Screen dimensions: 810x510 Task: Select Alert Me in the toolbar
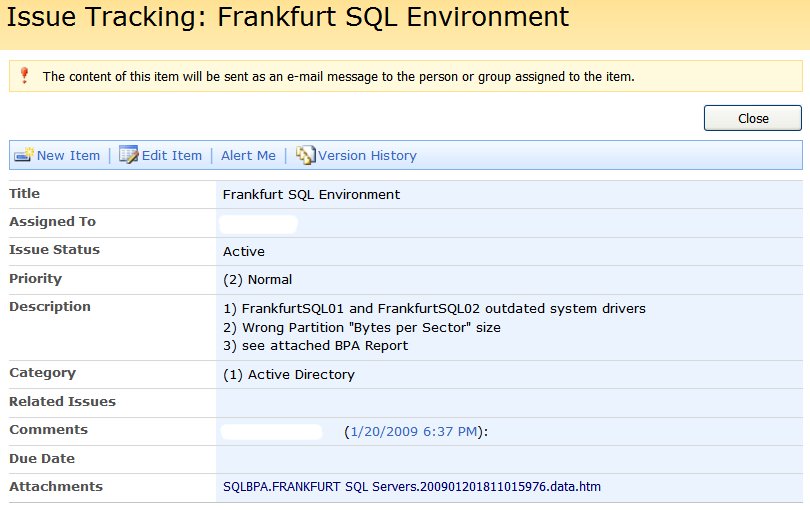point(248,156)
